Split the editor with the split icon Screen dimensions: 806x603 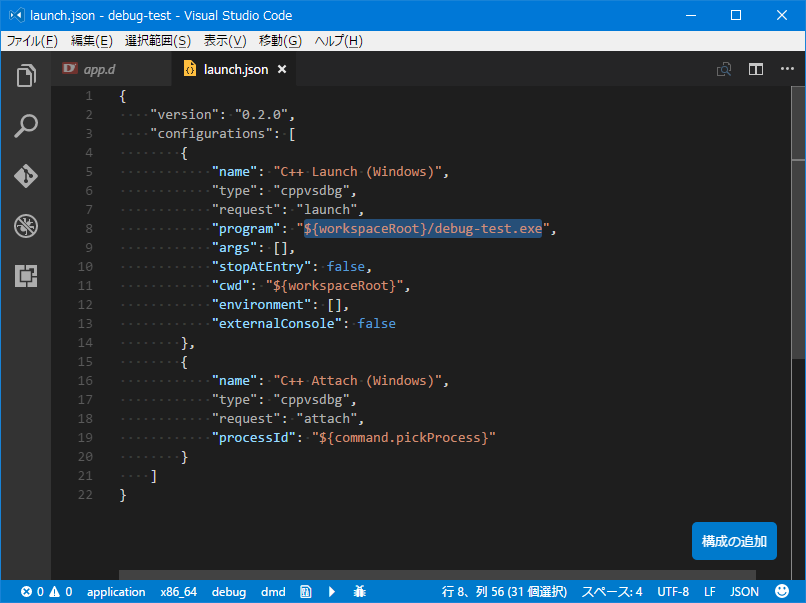click(756, 69)
